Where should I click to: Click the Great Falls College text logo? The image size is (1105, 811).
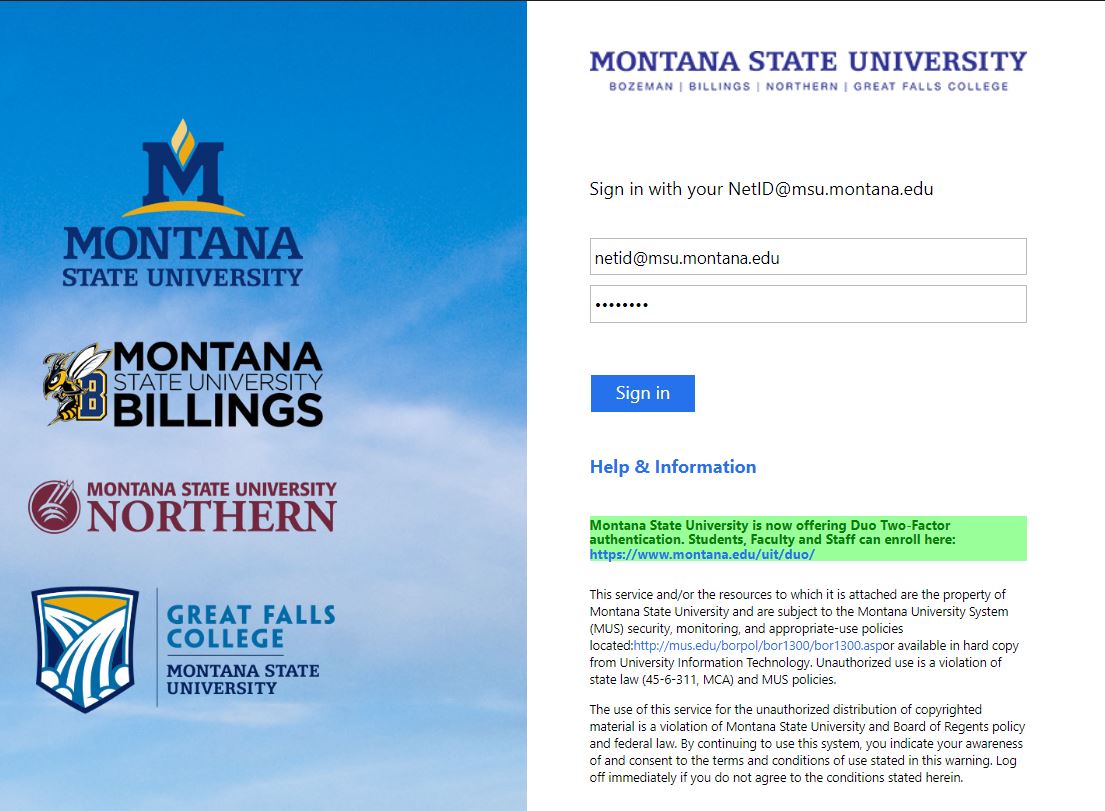pyautogui.click(x=251, y=626)
